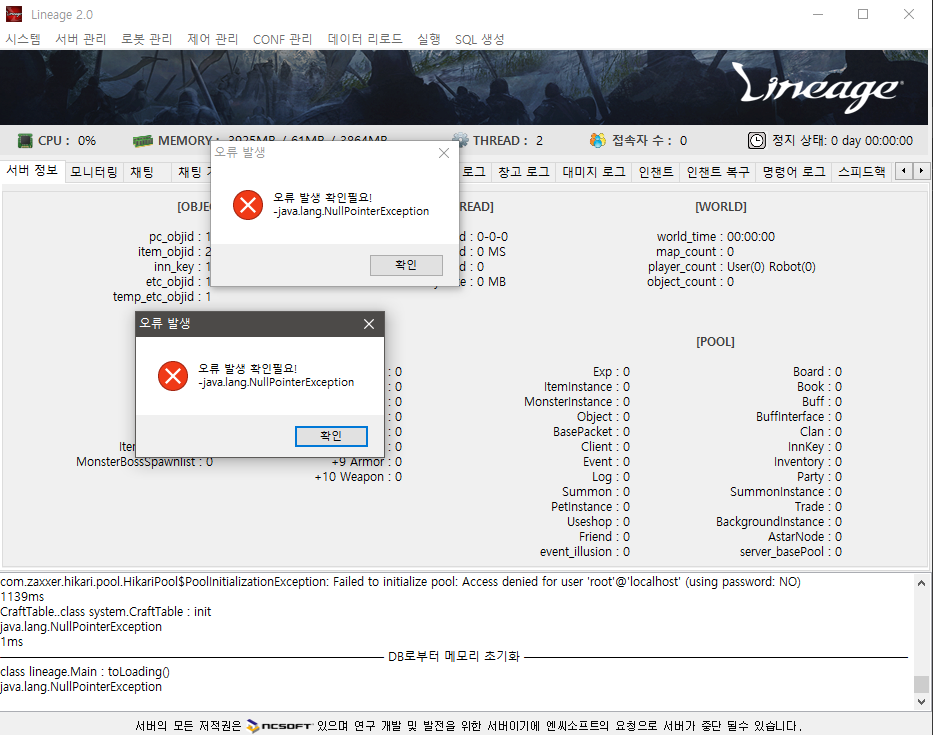
Task: Open the 시스템 menu
Action: 23,39
